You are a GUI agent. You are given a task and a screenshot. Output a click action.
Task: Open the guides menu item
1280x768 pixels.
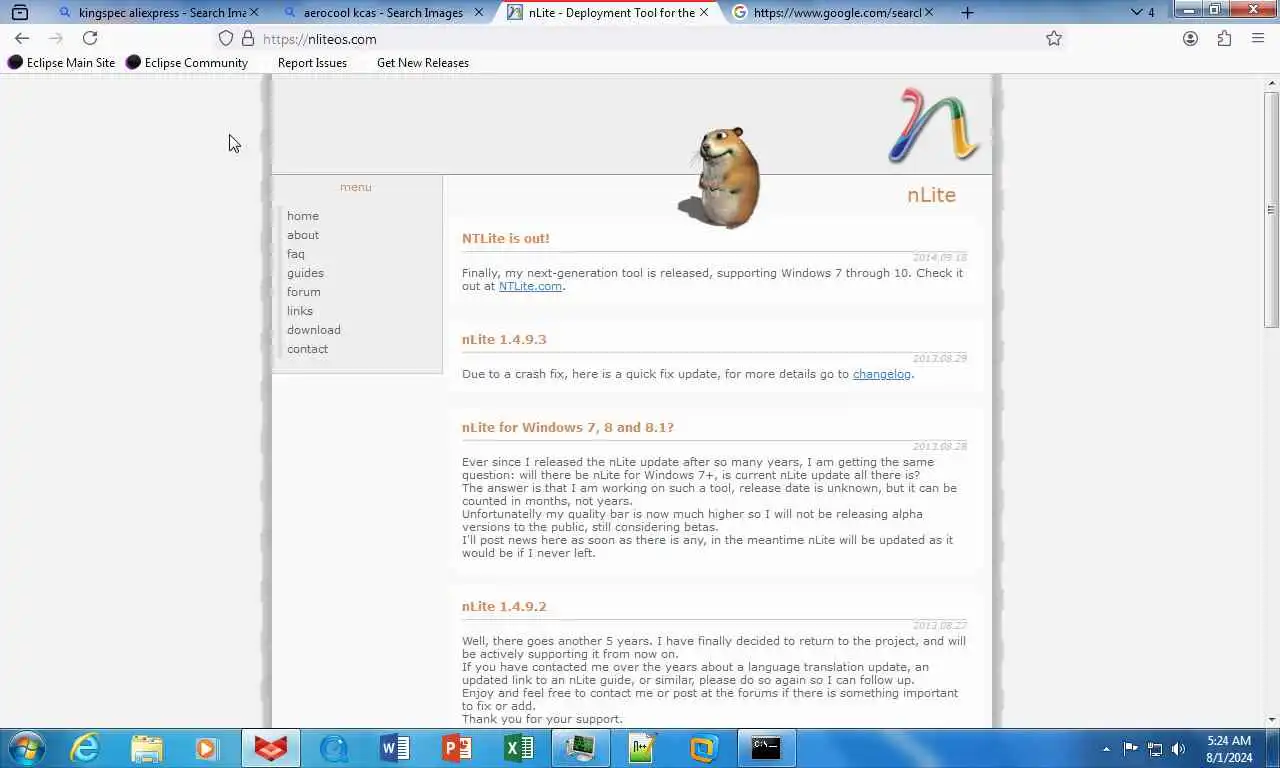pyautogui.click(x=305, y=273)
